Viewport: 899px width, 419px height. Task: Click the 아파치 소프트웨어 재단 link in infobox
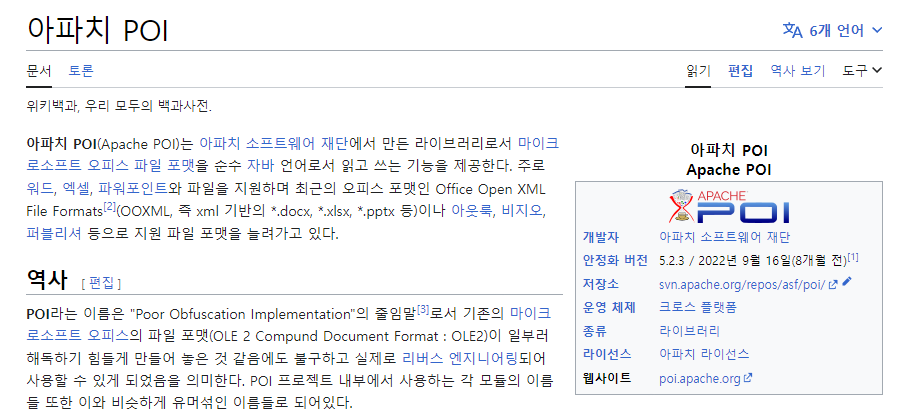[x=725, y=237]
